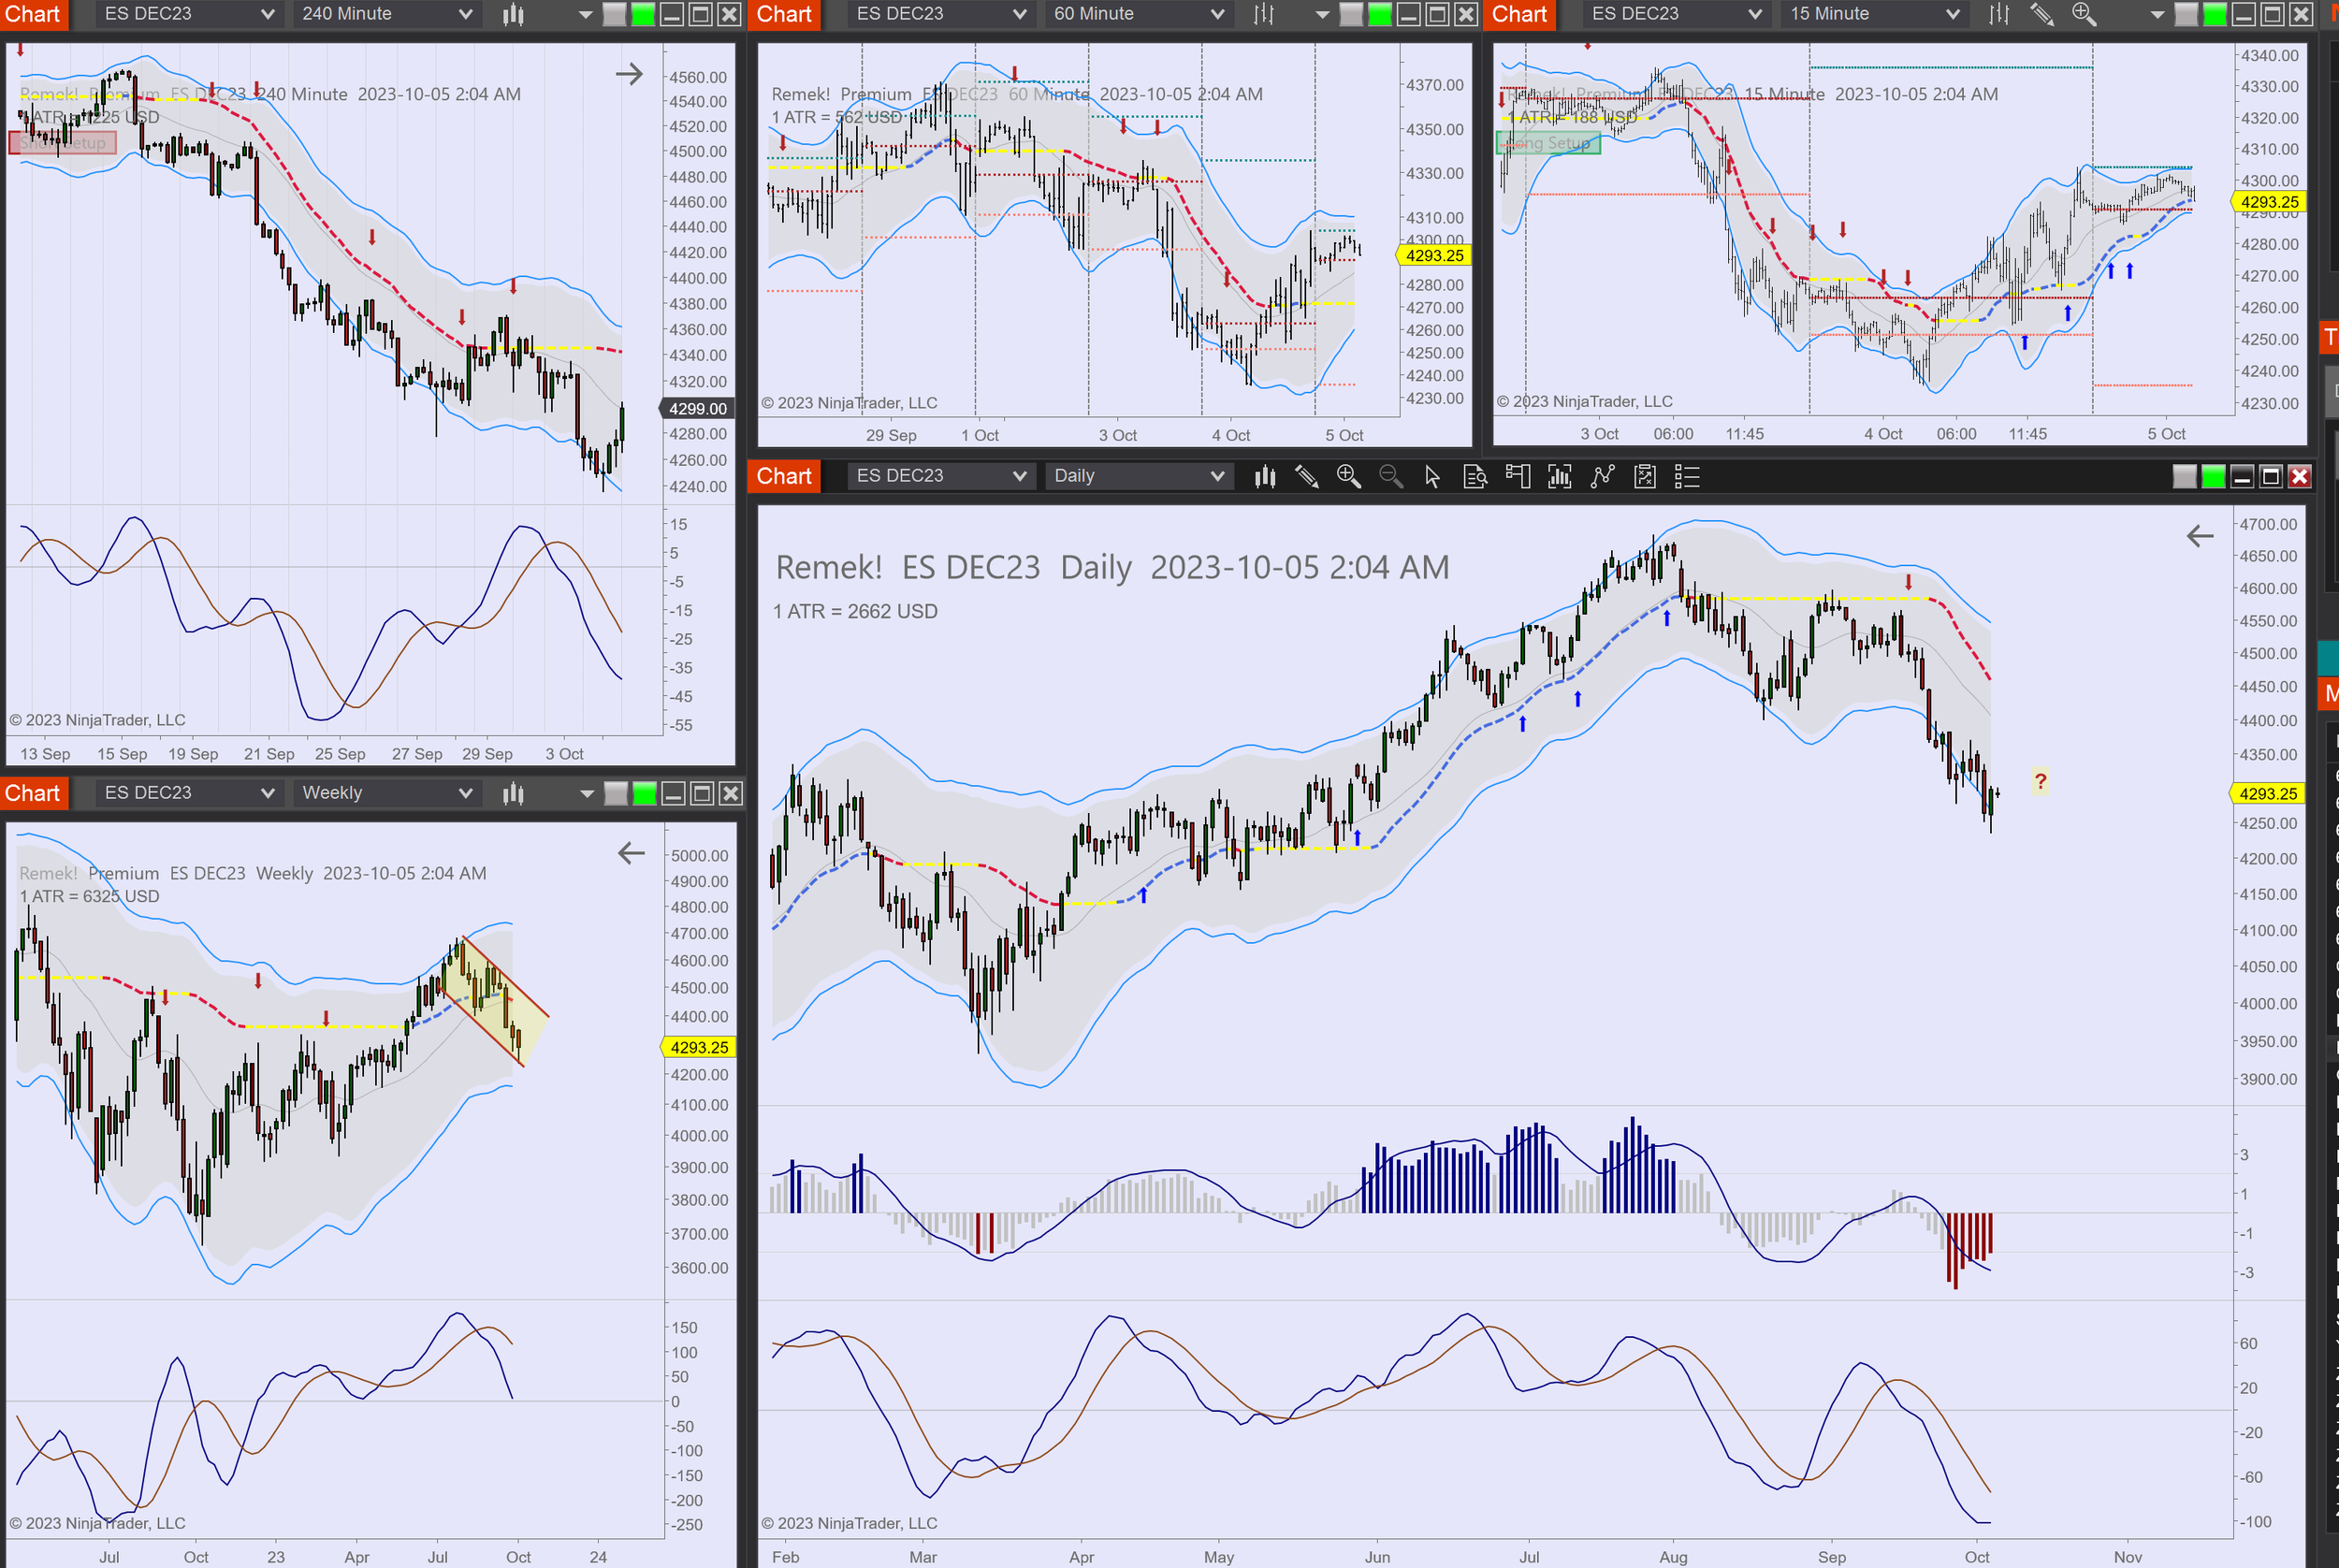
Task: Open Data Box icon in Daily chart toolbar
Action: click(x=1475, y=477)
